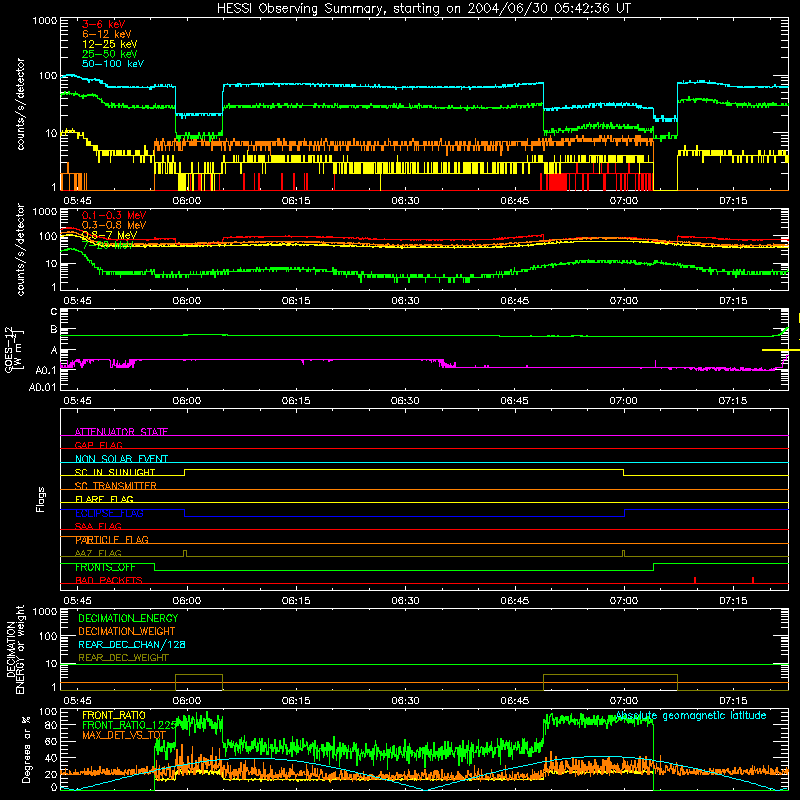Click the REAR_DEC_CHAN/128 legend label
Screen dimensions: 800x800
(x=132, y=644)
